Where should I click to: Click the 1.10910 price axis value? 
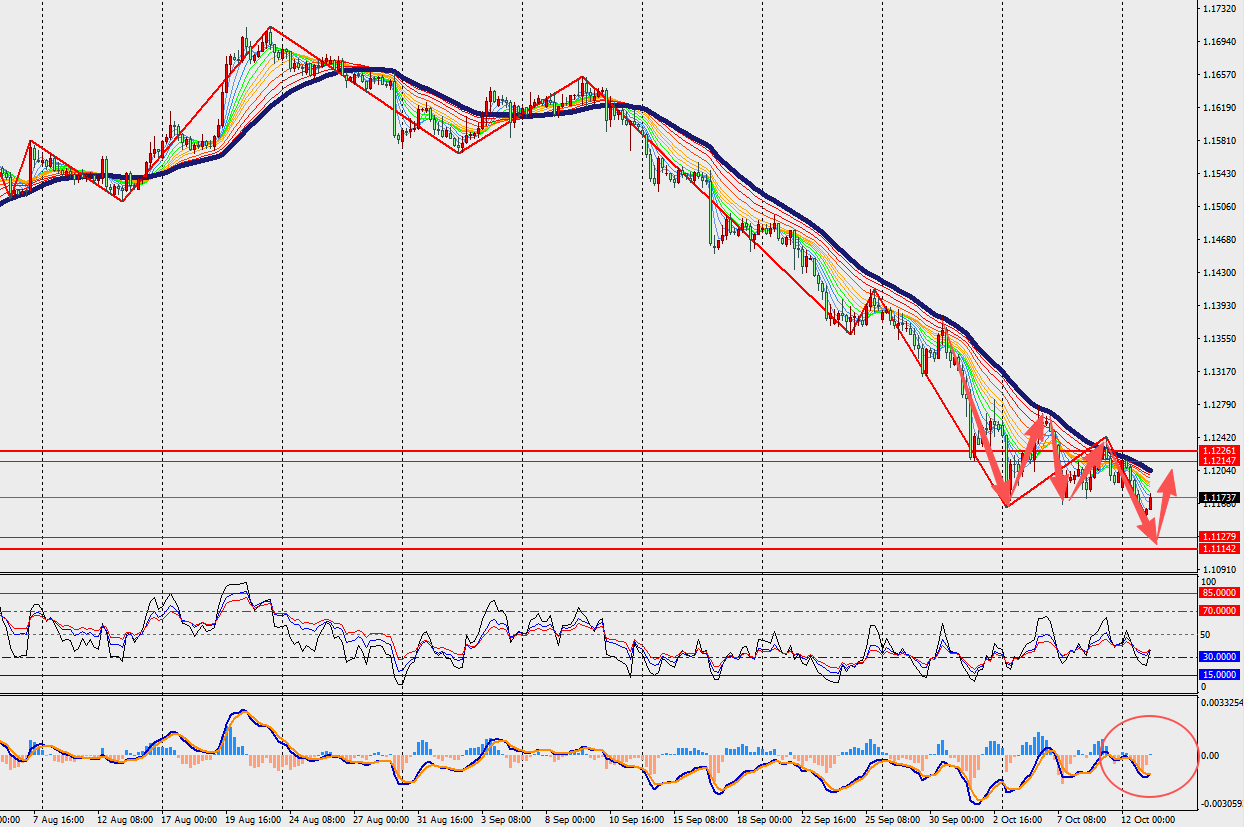coord(1221,569)
